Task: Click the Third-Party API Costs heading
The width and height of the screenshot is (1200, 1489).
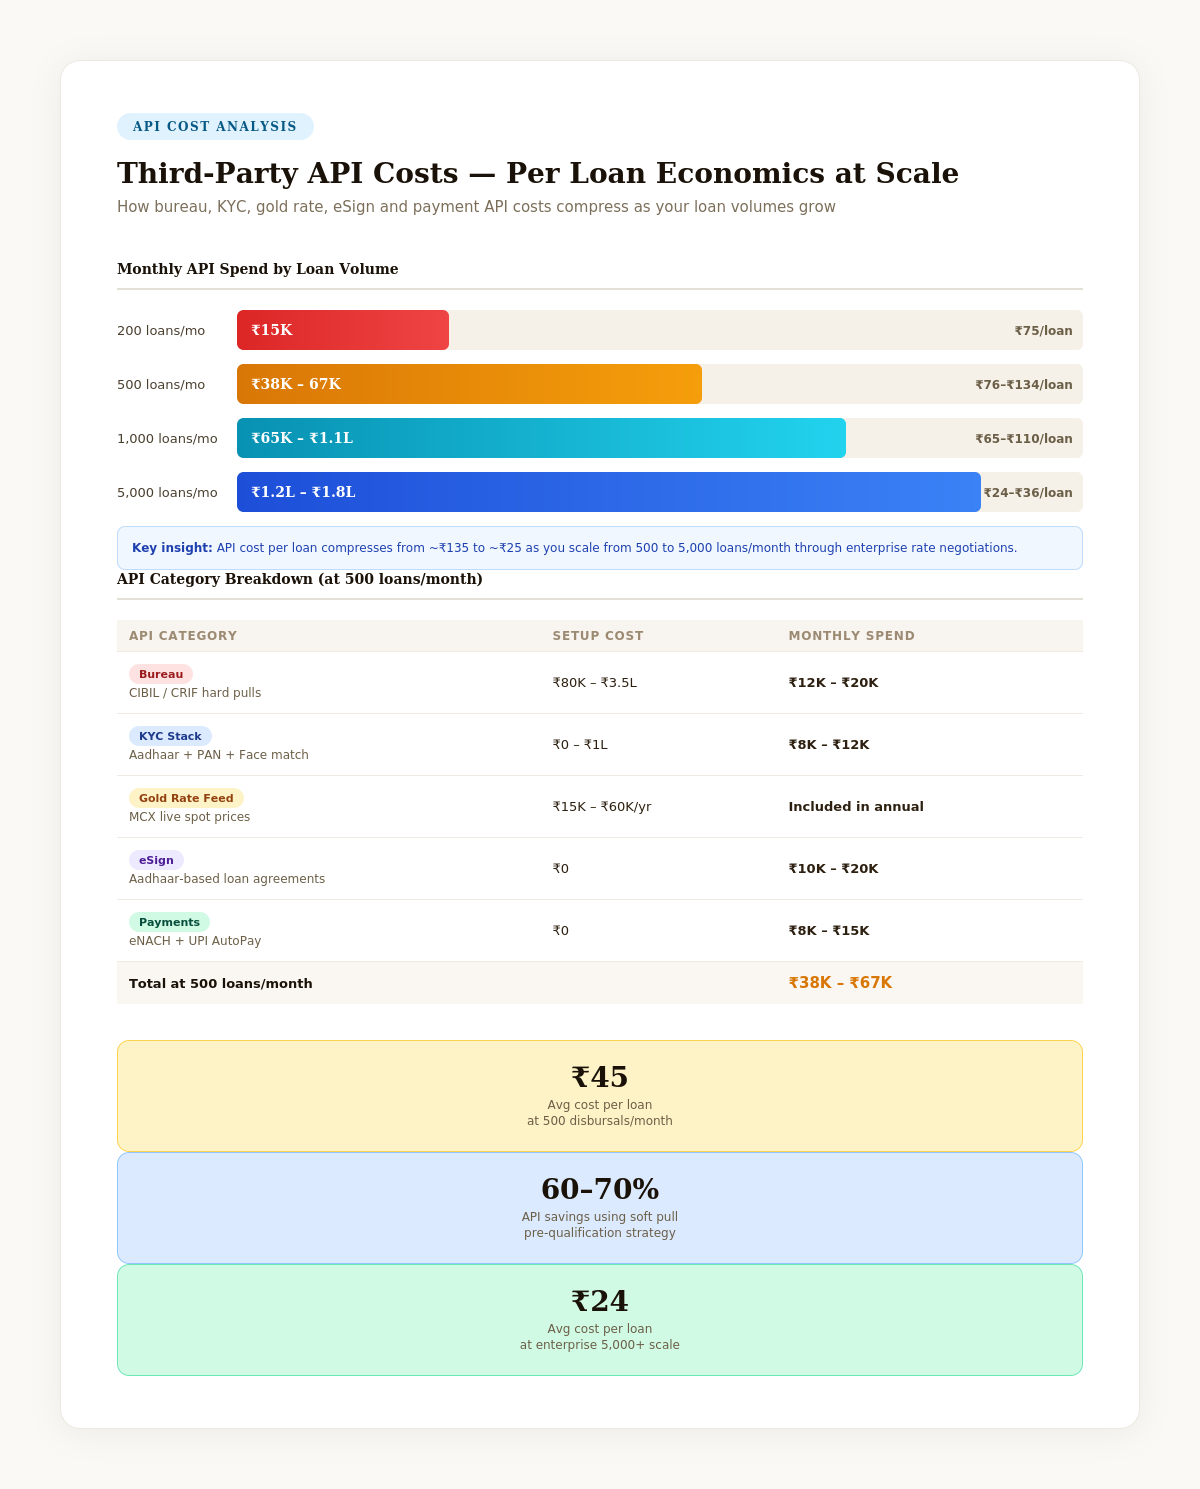Action: pos(538,173)
